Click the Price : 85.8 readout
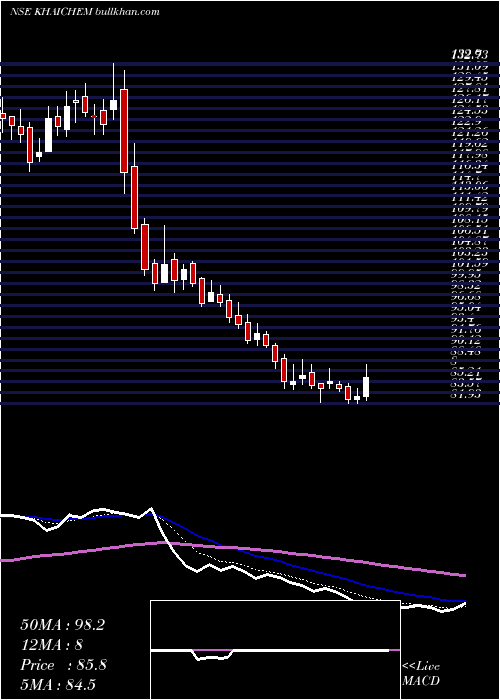 [63, 665]
